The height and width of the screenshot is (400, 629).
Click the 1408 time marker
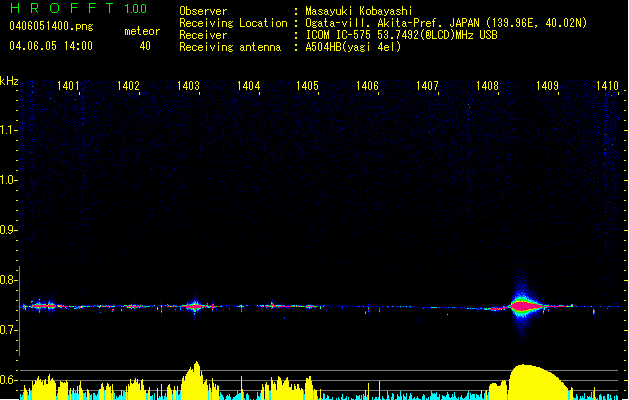[x=487, y=86]
